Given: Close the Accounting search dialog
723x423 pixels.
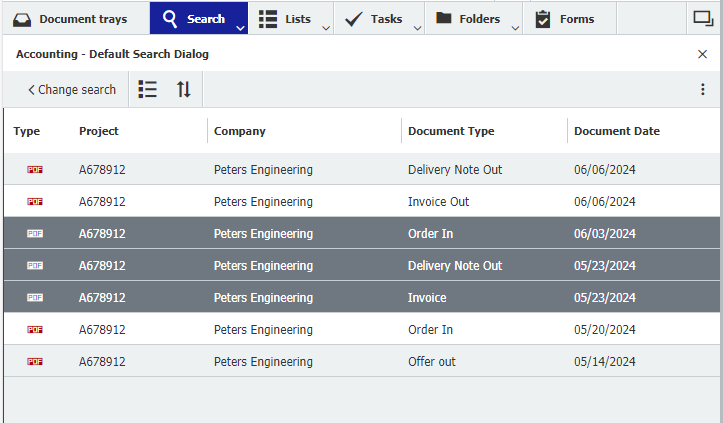Looking at the screenshot, I should pos(702,54).
